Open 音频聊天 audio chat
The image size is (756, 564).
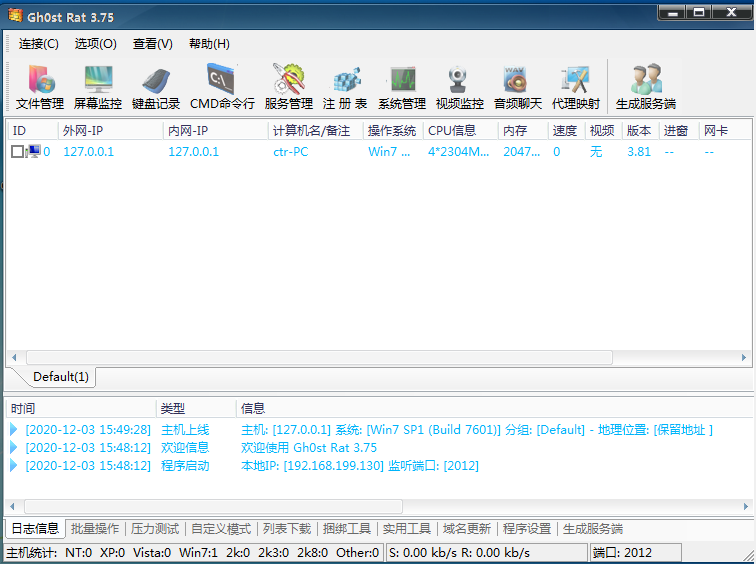tap(518, 86)
